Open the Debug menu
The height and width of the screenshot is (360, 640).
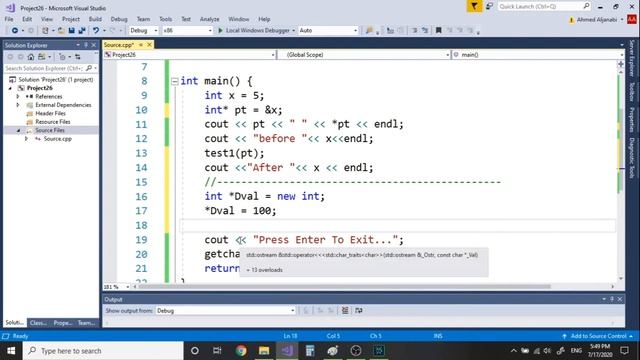(119, 19)
